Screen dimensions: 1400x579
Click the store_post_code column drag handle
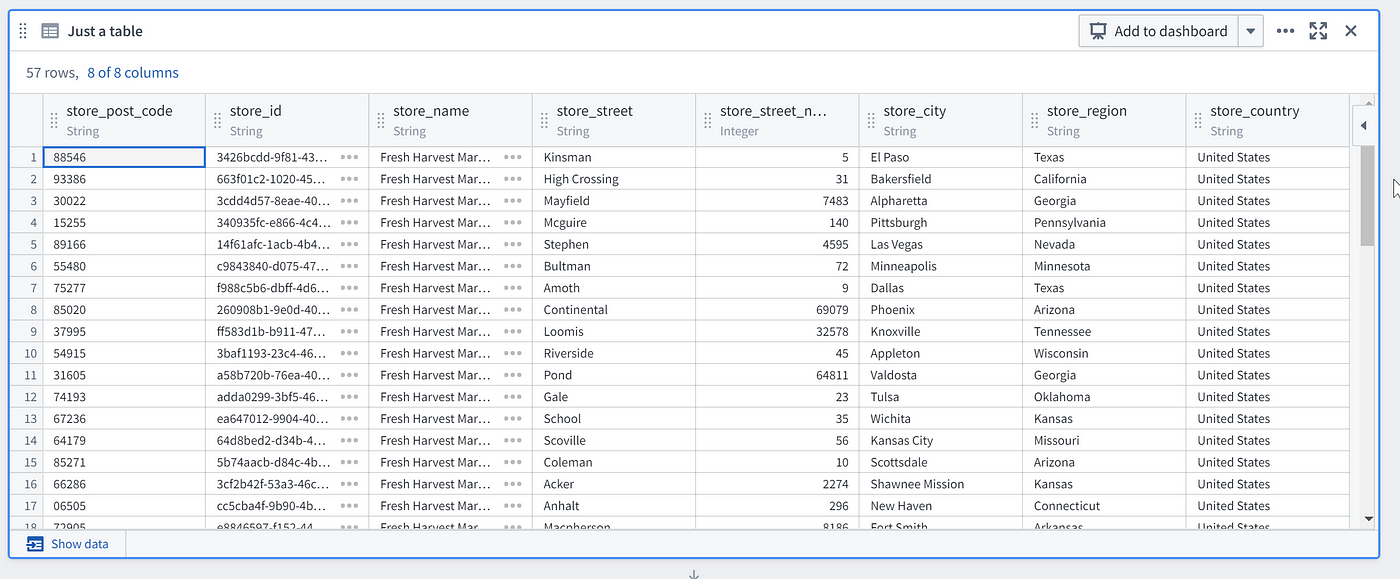pos(54,120)
